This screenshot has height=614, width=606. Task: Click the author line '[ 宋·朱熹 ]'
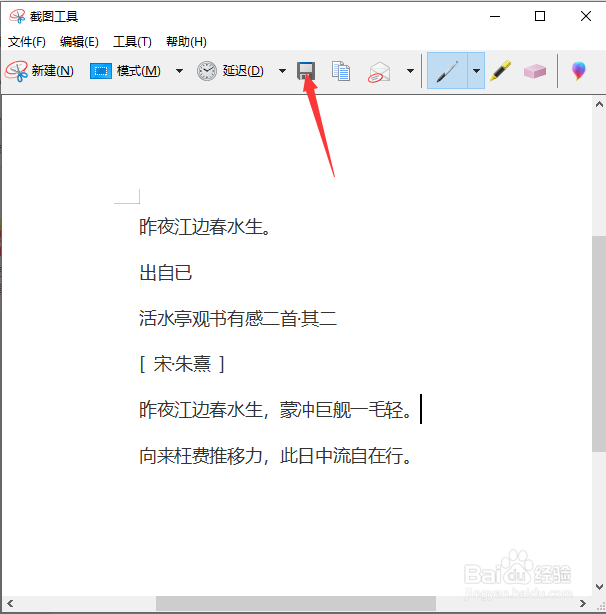pos(182,364)
